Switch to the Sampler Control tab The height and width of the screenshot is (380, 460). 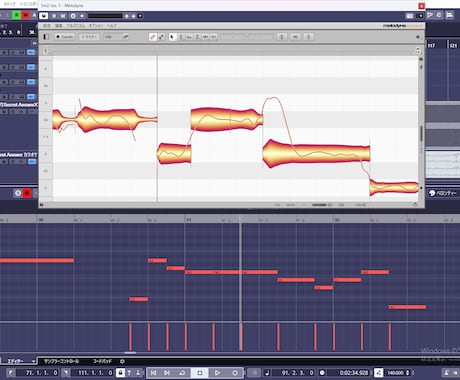coord(61,361)
